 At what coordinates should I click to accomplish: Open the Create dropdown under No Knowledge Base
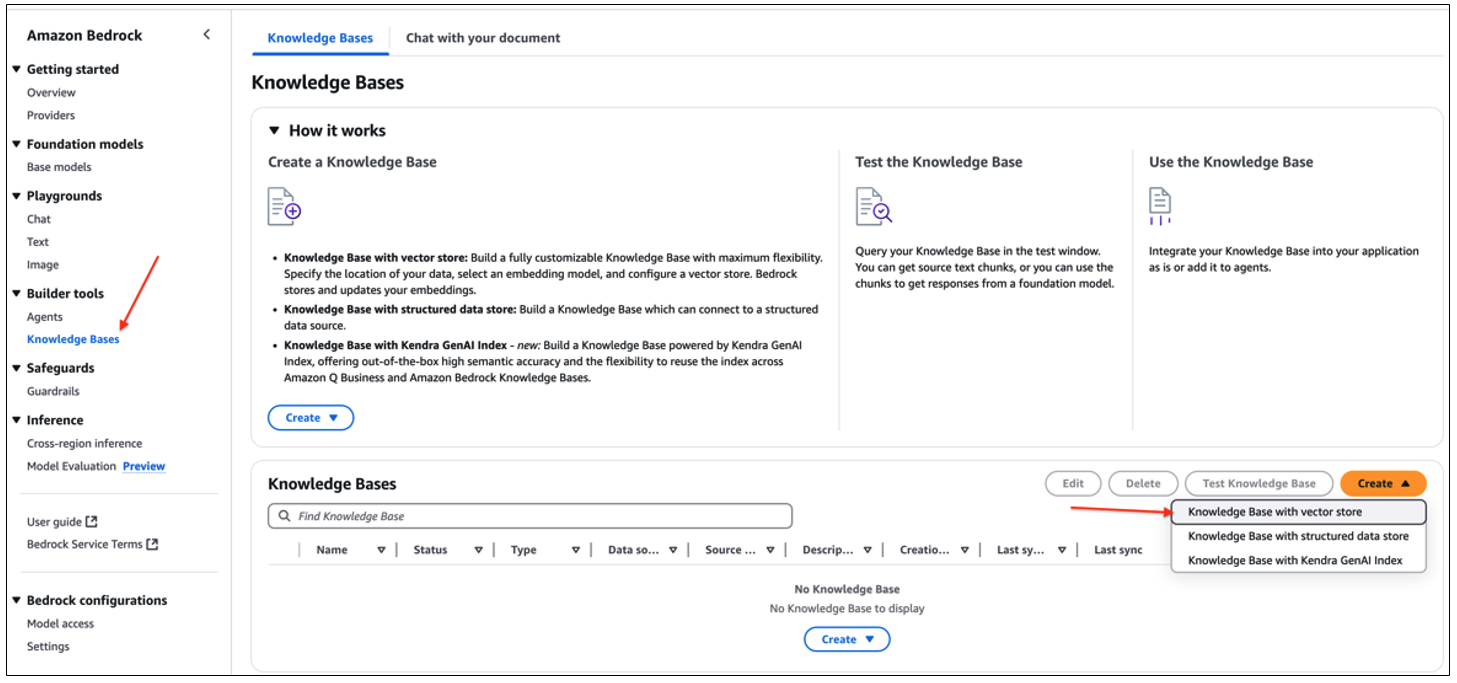(x=847, y=639)
